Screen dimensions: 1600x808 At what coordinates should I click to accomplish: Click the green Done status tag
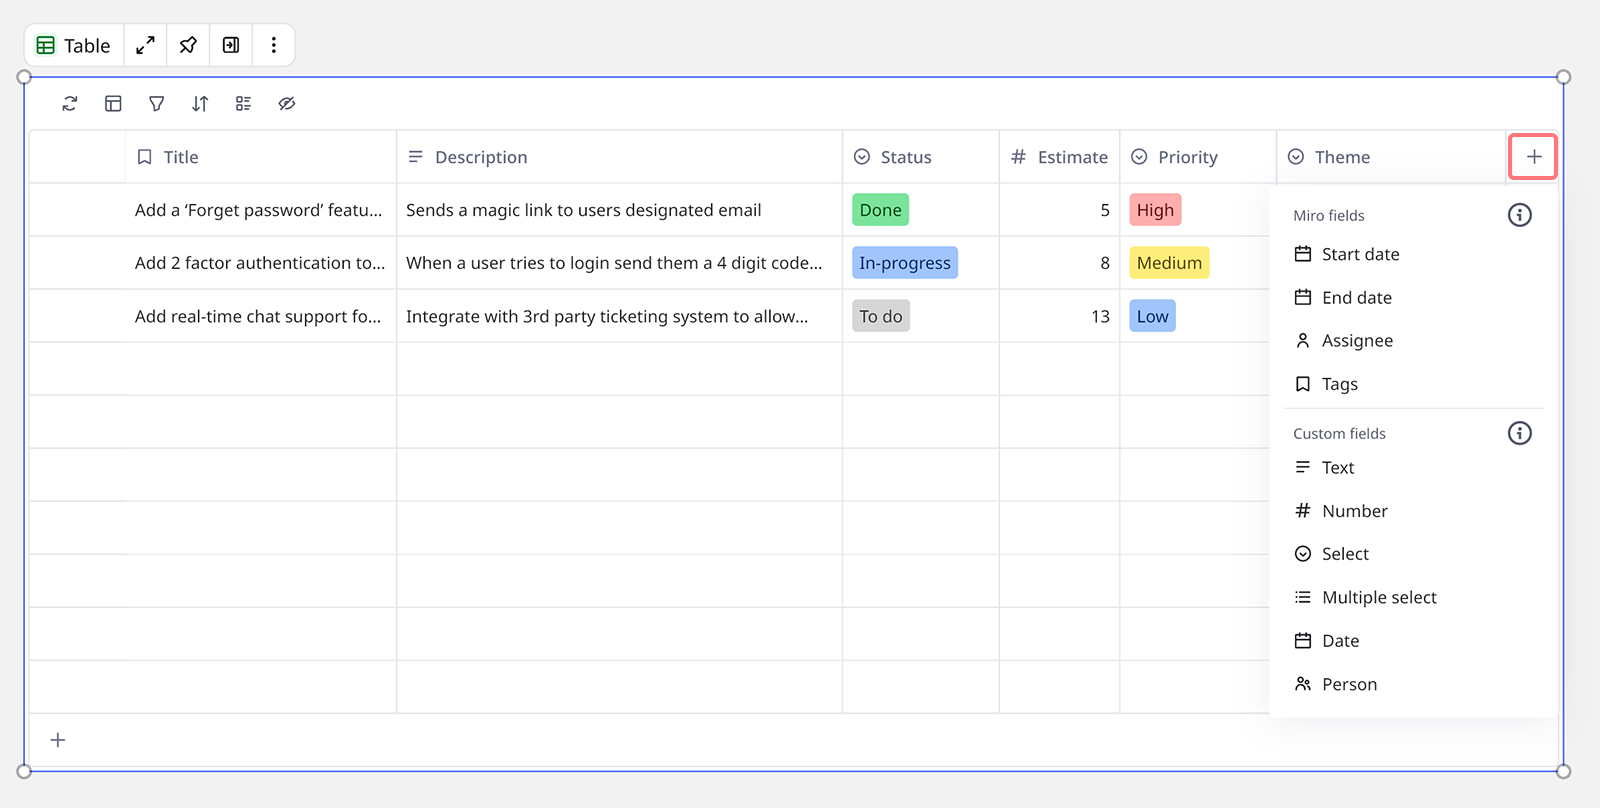pyautogui.click(x=880, y=210)
